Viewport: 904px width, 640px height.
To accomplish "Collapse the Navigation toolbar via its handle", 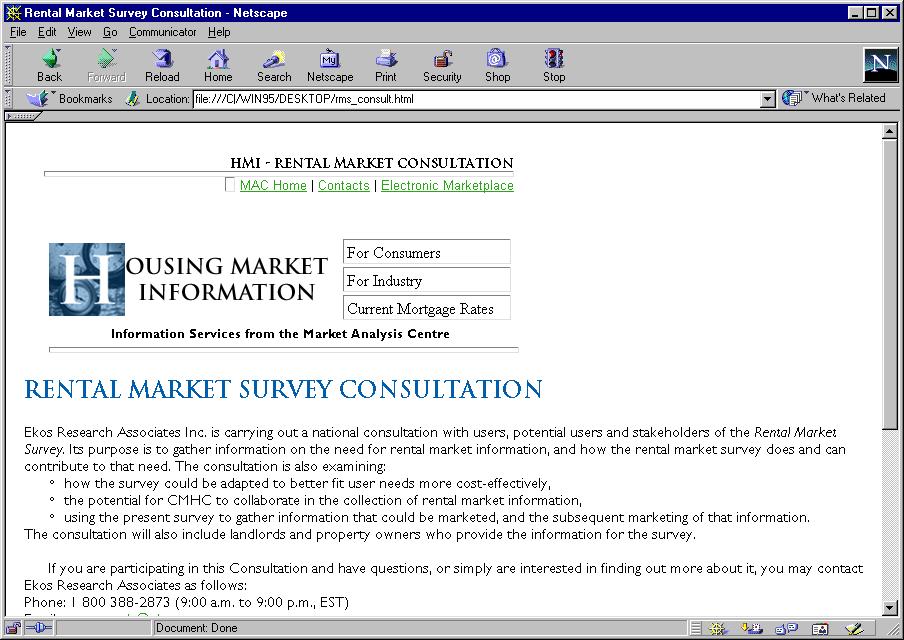I will coord(8,65).
